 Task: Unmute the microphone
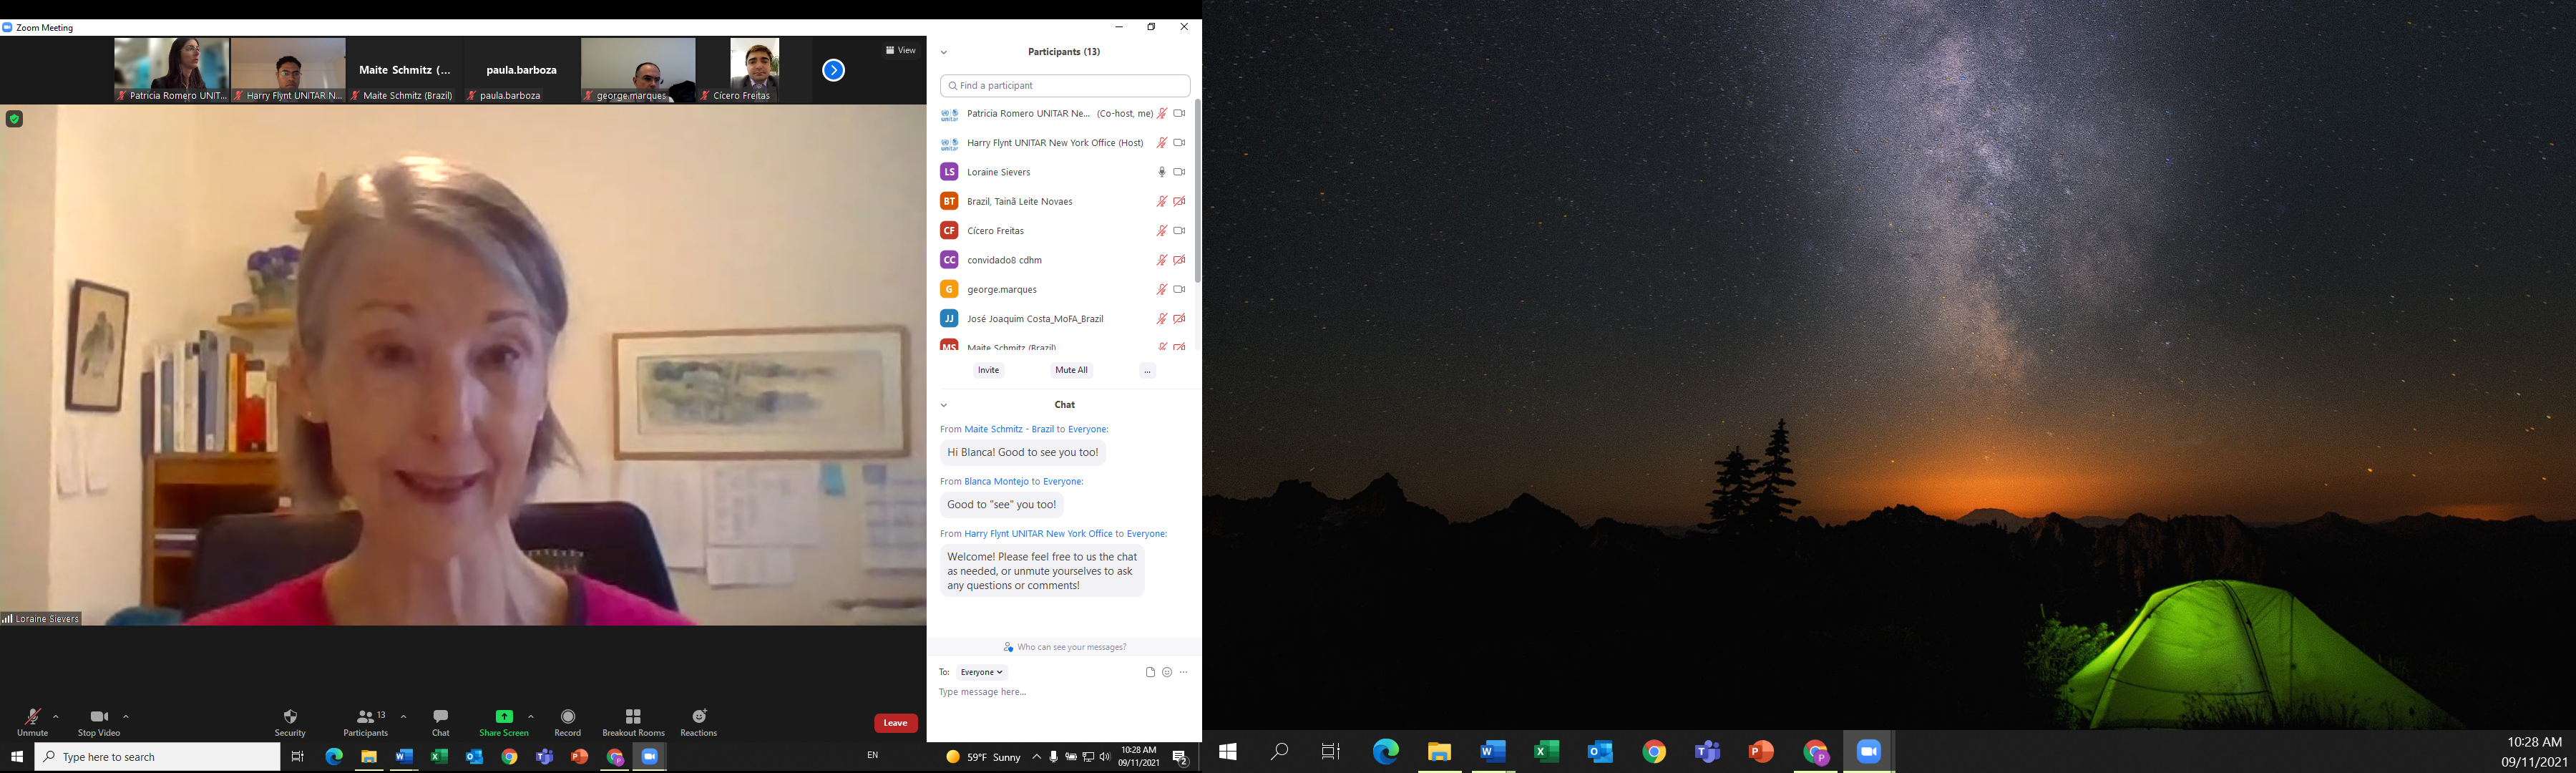32,717
